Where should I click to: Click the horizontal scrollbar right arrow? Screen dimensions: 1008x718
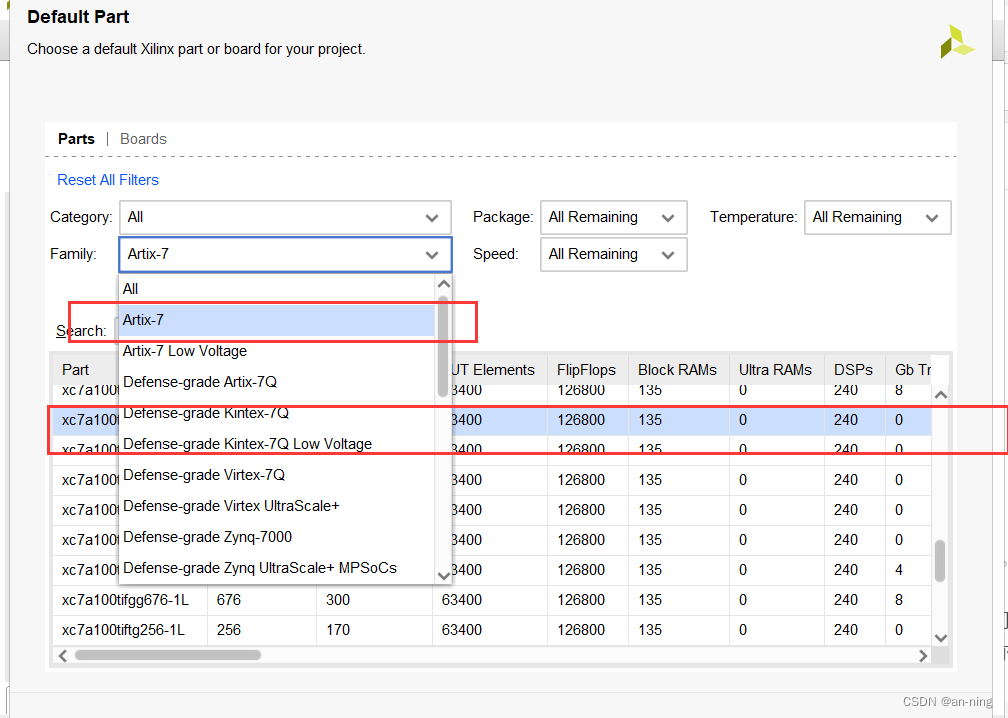923,656
